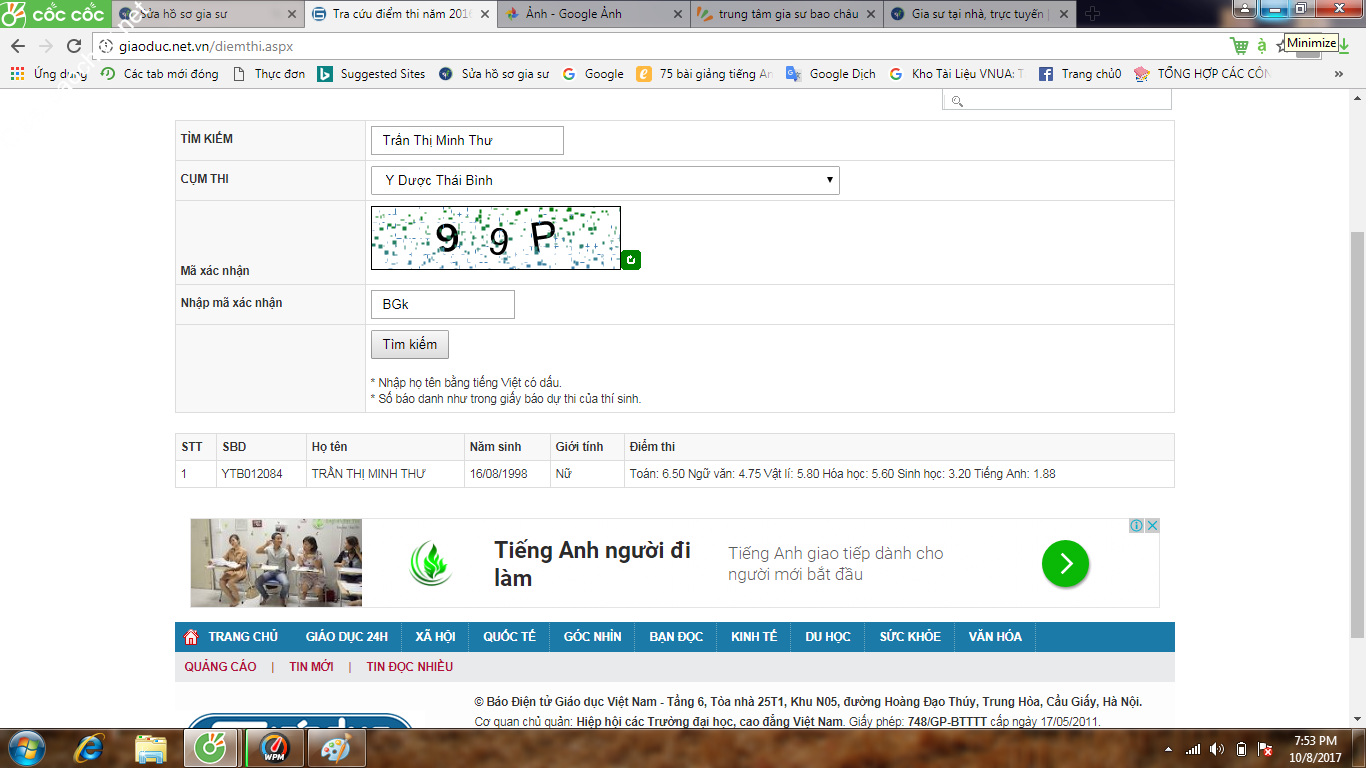Click the volume icon in system tray

coord(1217,749)
